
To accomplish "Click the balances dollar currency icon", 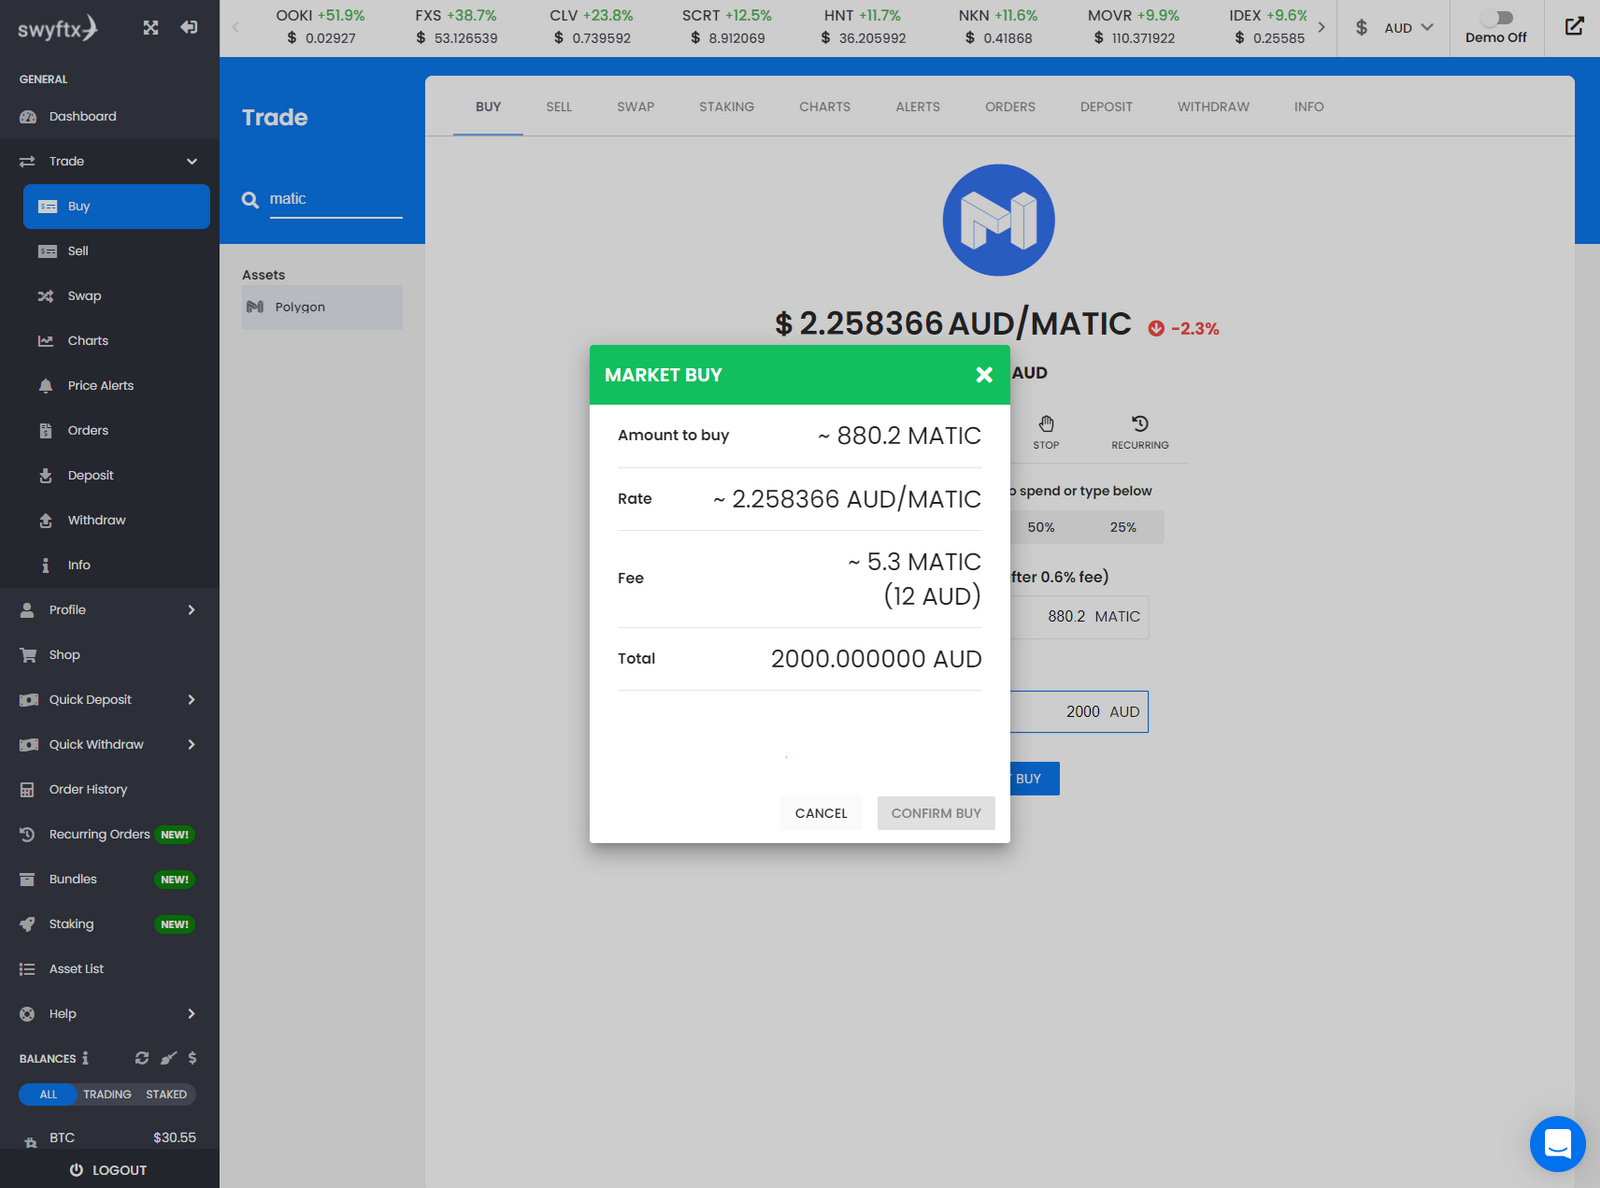I will click(x=192, y=1058).
